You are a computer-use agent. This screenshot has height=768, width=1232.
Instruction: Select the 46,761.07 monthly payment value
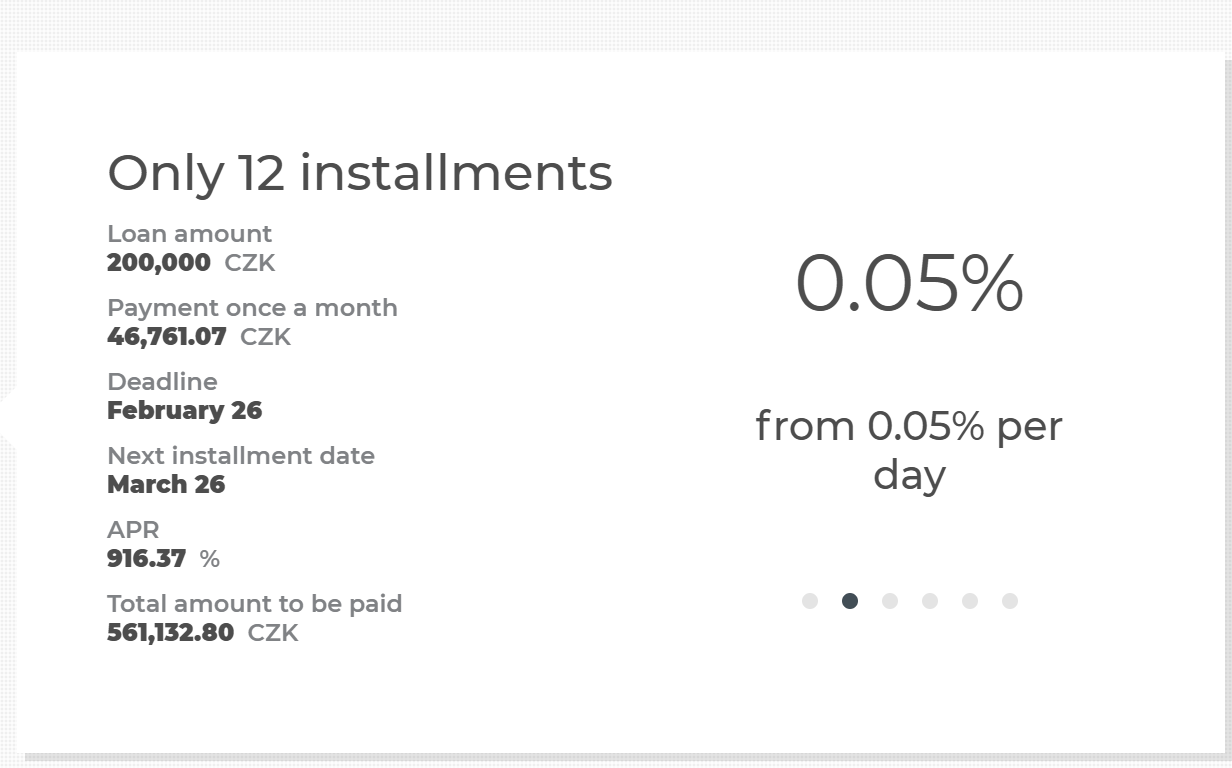coord(167,337)
